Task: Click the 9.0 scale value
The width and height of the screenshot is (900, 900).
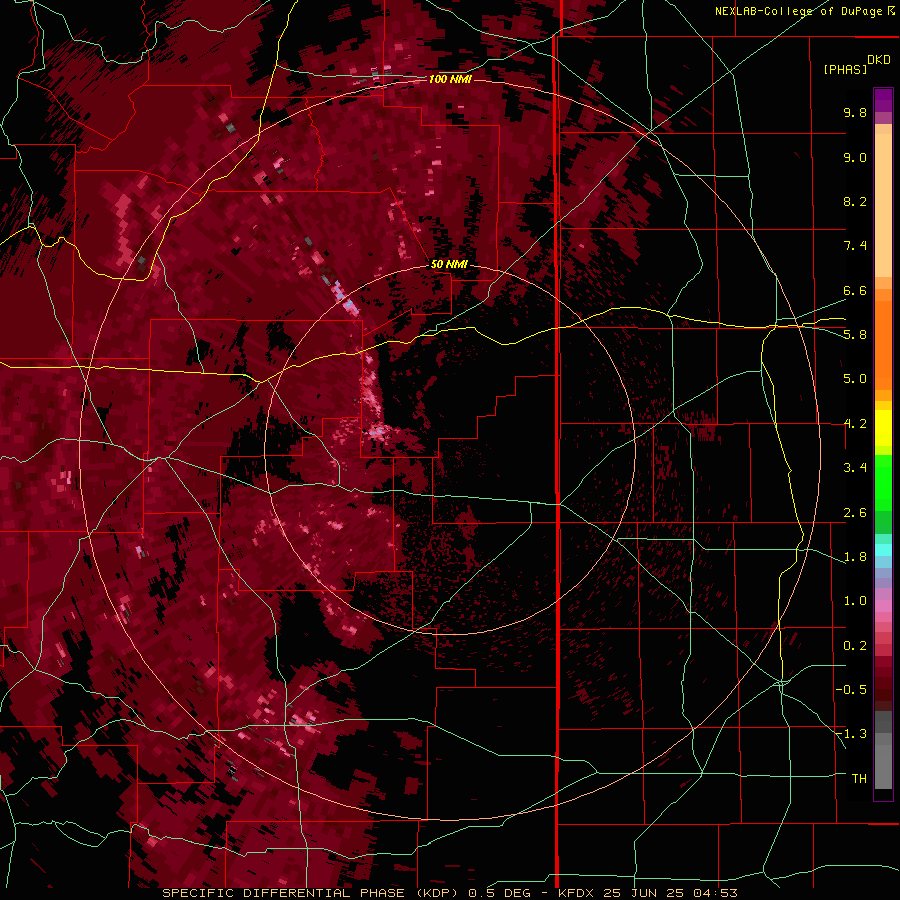Action: pos(855,157)
